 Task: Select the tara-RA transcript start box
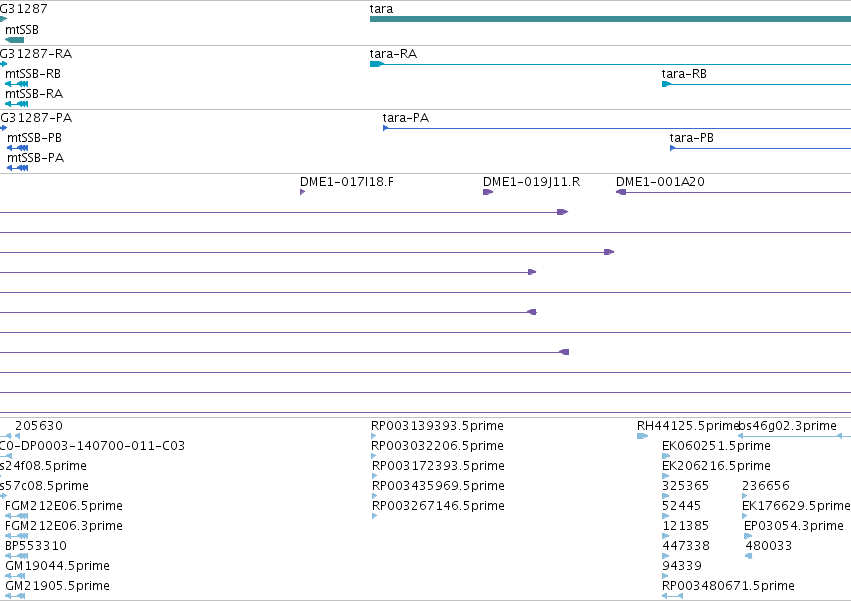pos(377,64)
